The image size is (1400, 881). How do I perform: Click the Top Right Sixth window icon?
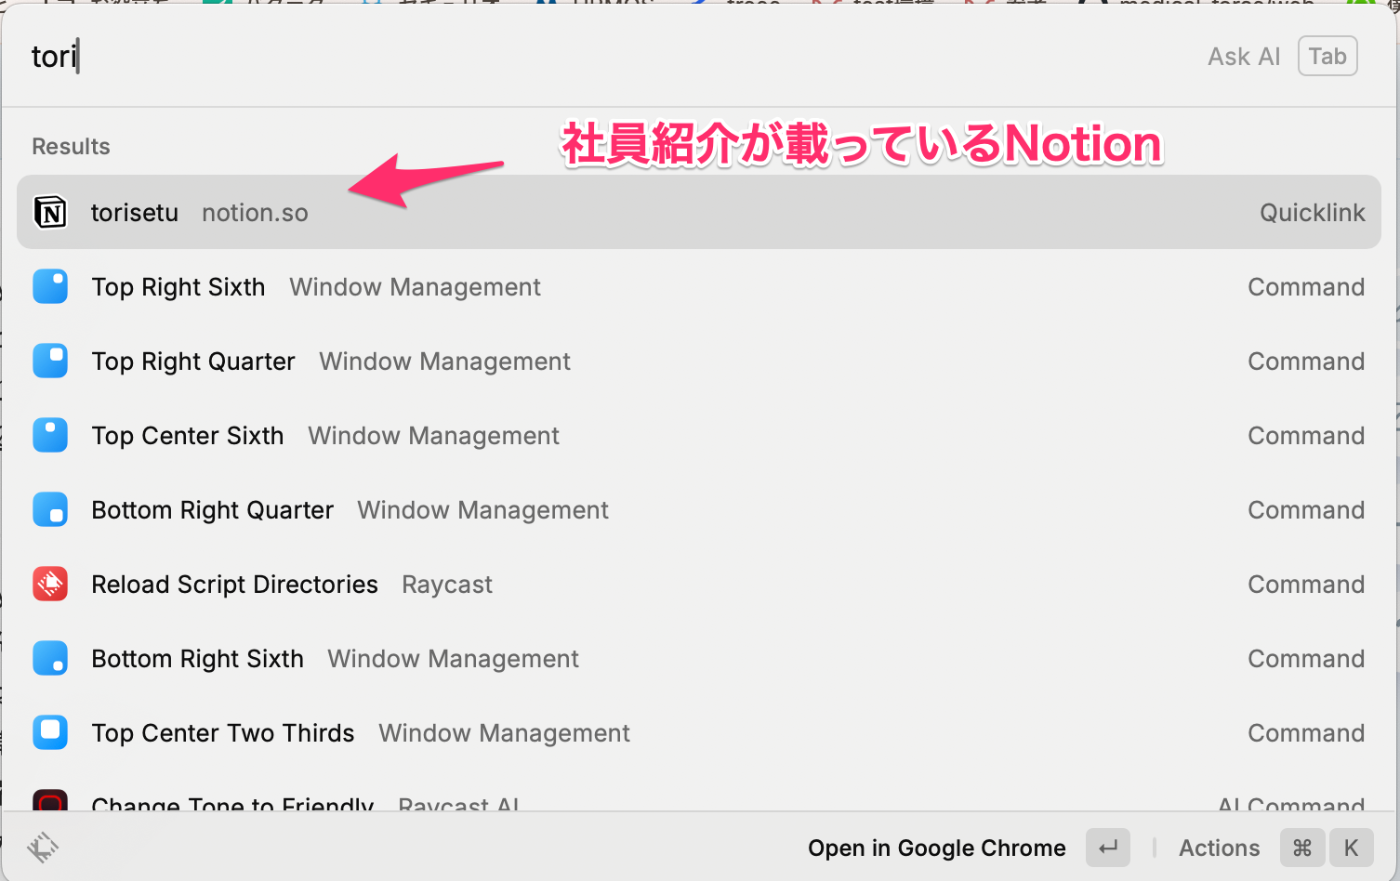[x=50, y=287]
